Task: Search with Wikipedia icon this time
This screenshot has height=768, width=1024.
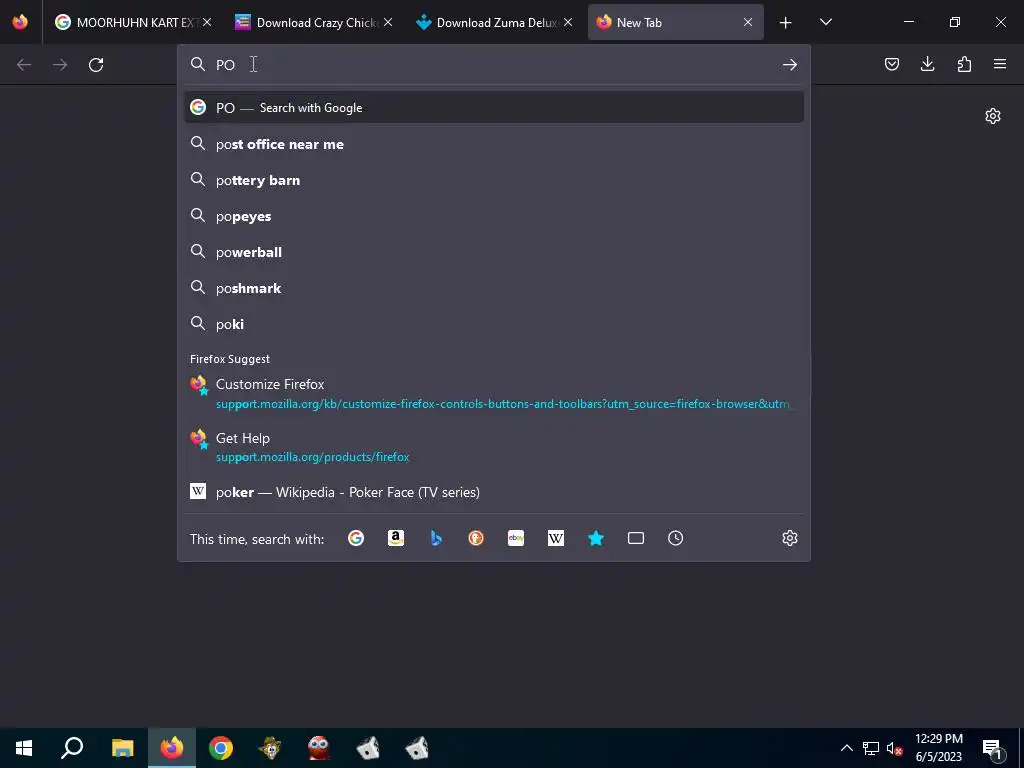Action: [x=556, y=538]
